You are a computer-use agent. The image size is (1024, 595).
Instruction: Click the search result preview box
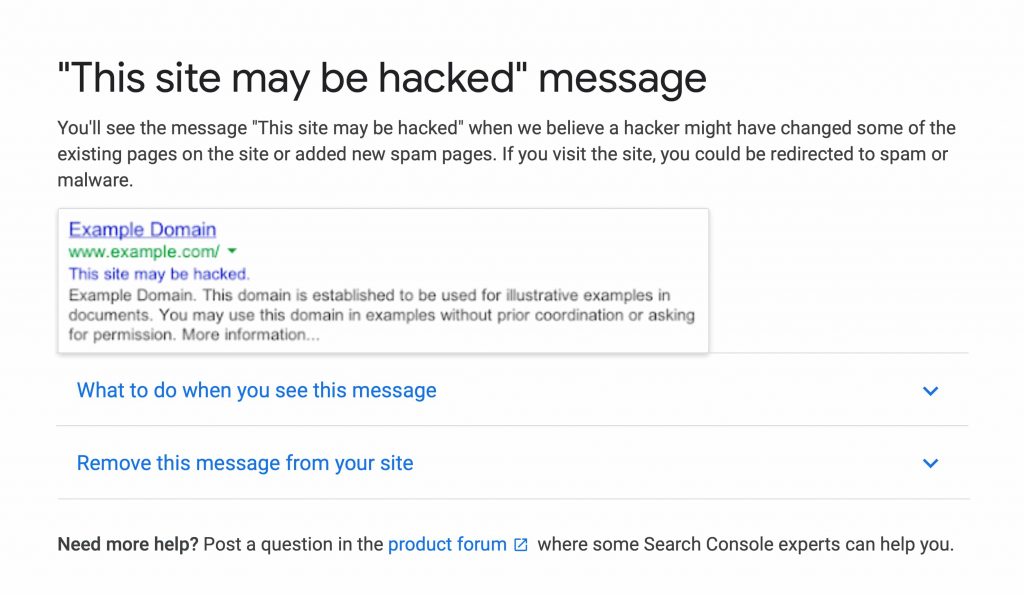(x=383, y=280)
